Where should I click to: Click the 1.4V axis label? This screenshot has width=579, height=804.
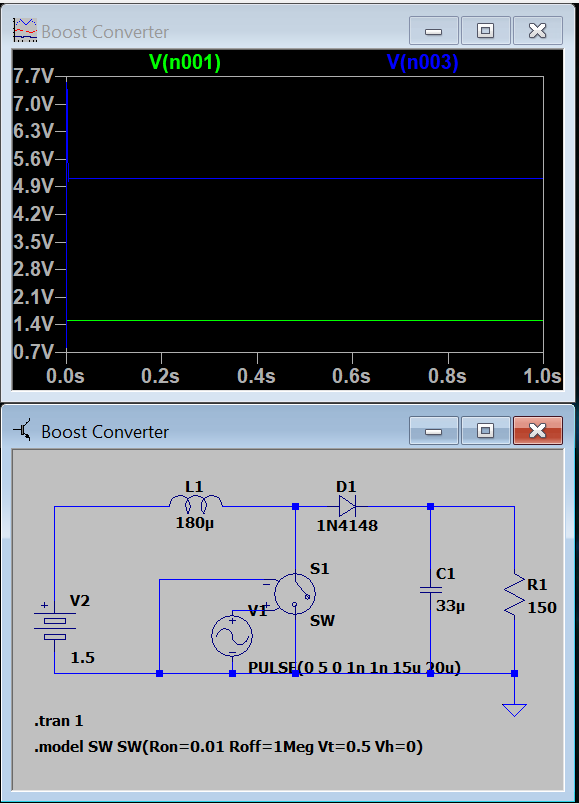[33, 324]
